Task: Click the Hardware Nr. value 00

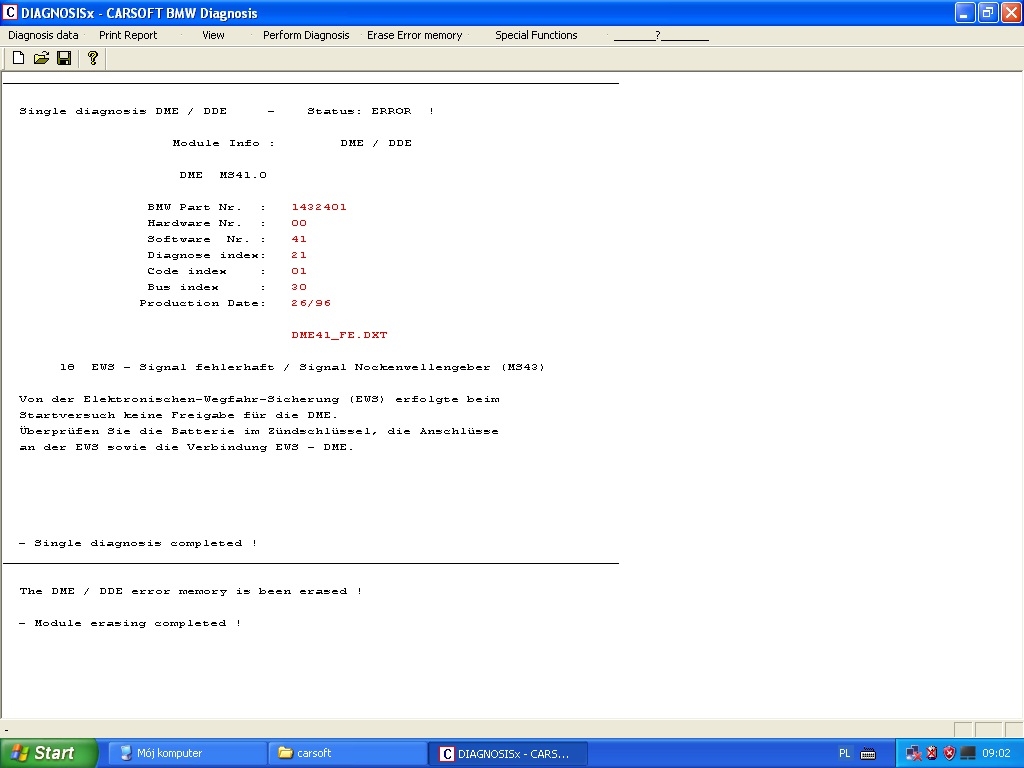Action: pos(299,223)
